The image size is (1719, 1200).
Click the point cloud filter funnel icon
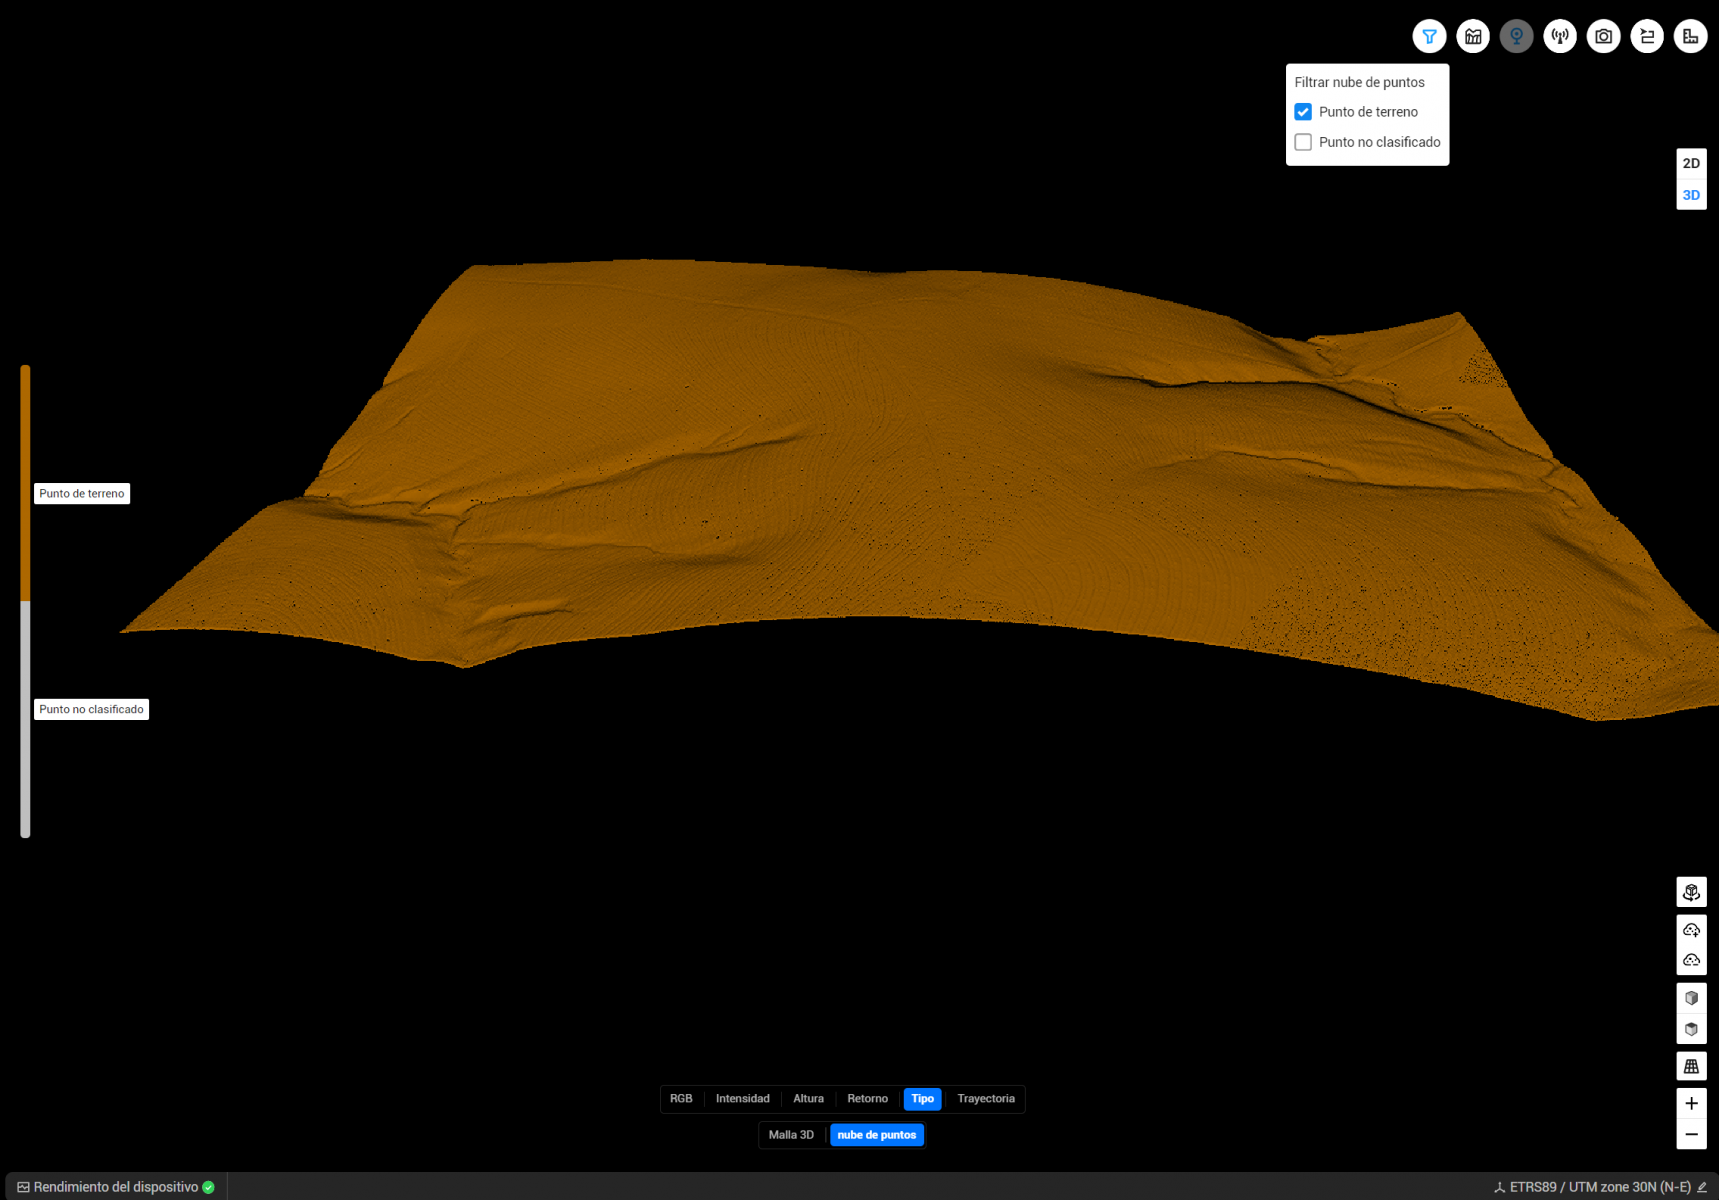pyautogui.click(x=1429, y=37)
